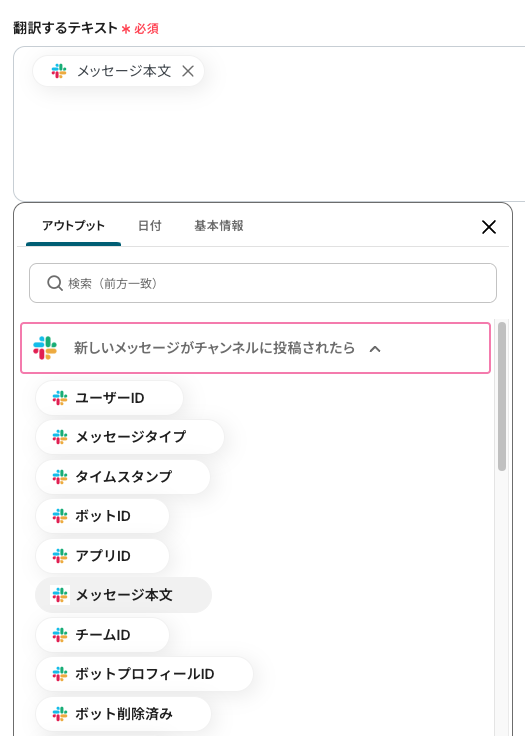Insert the メッセージタイプ output
The width and height of the screenshot is (525, 736).
130,437
